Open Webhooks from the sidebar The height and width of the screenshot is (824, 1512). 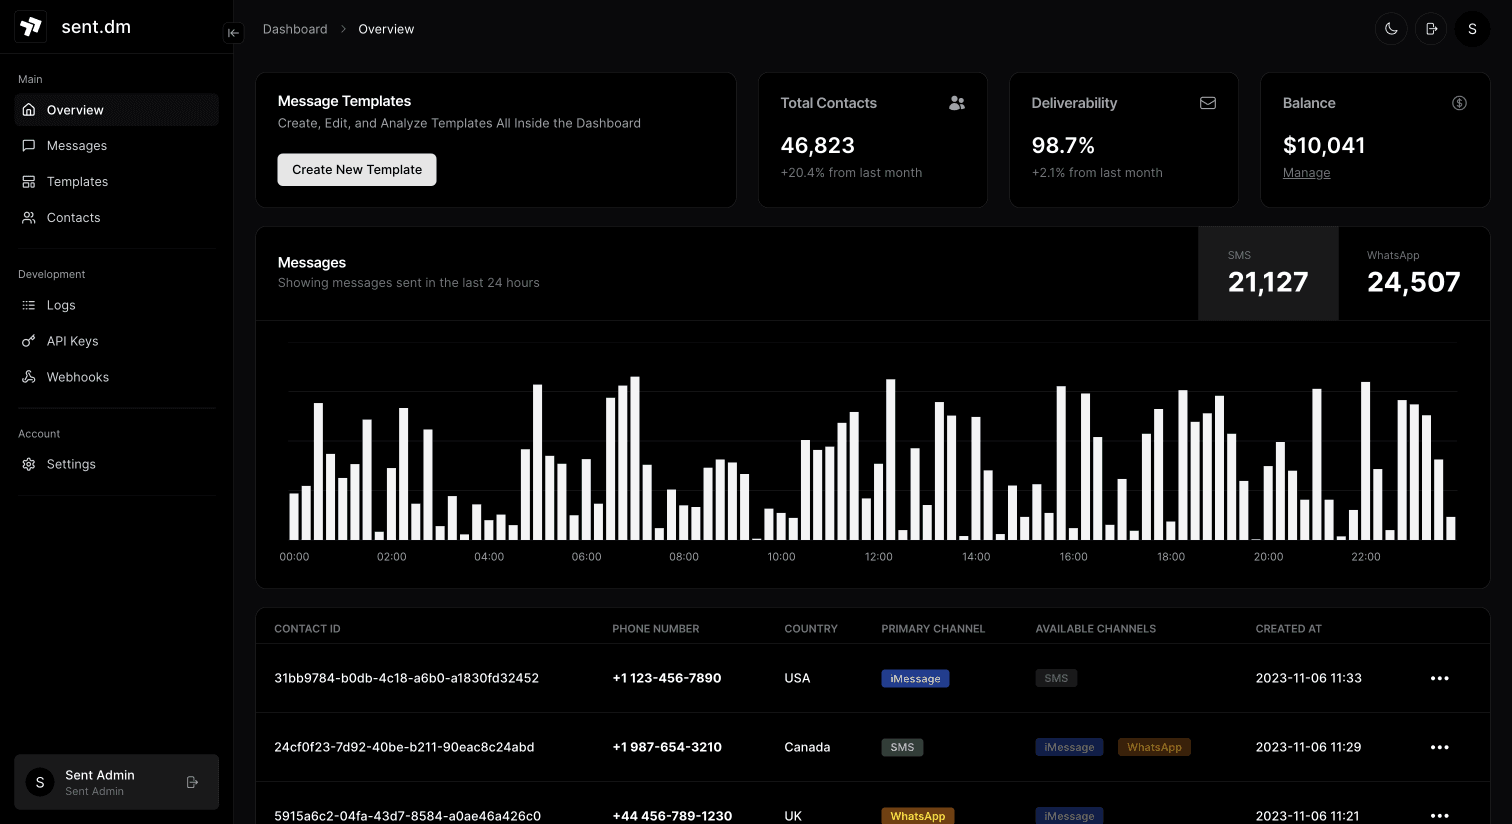[x=29, y=377]
